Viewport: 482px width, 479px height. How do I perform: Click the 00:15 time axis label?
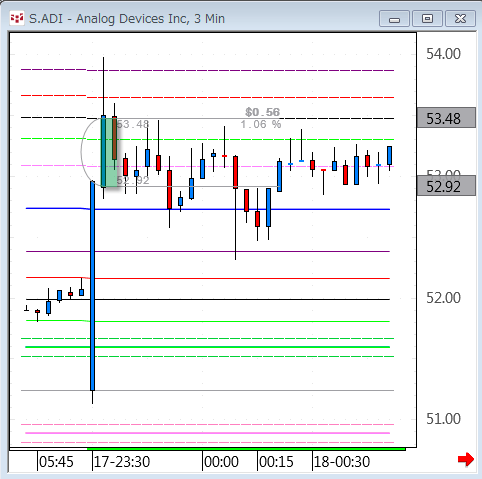pyautogui.click(x=276, y=462)
